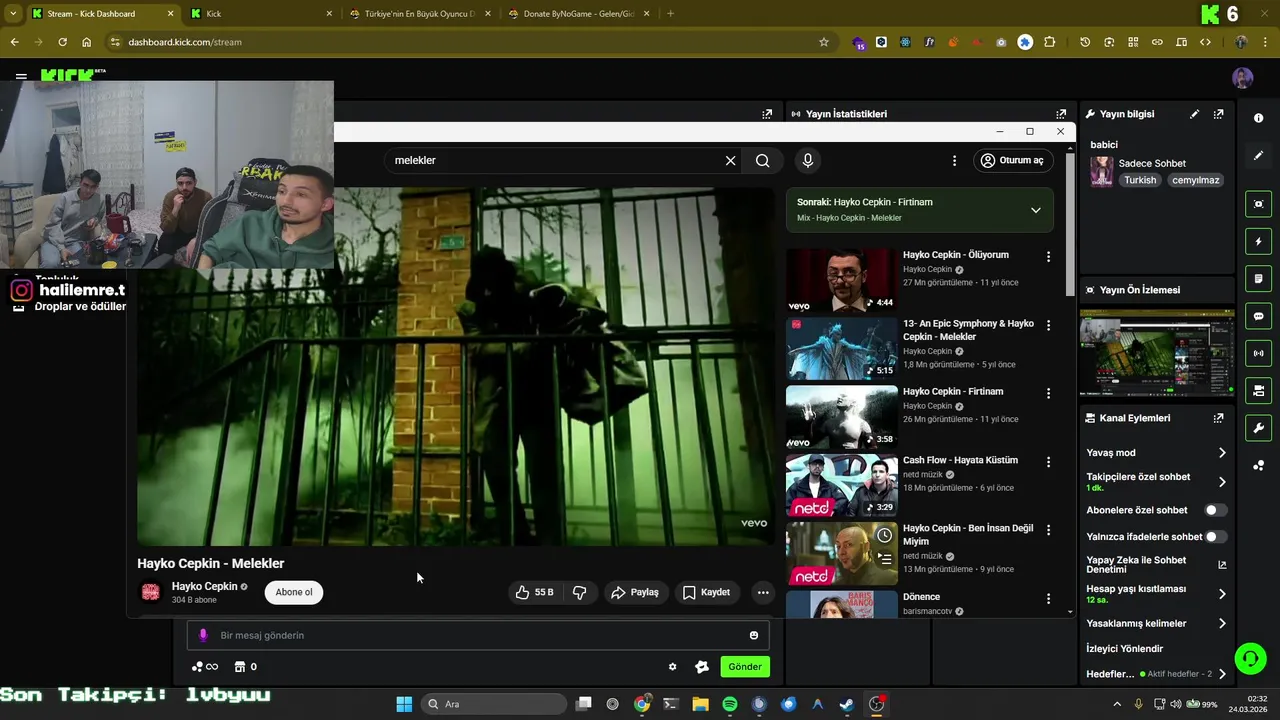Start voice search with the microphone icon

click(x=808, y=160)
